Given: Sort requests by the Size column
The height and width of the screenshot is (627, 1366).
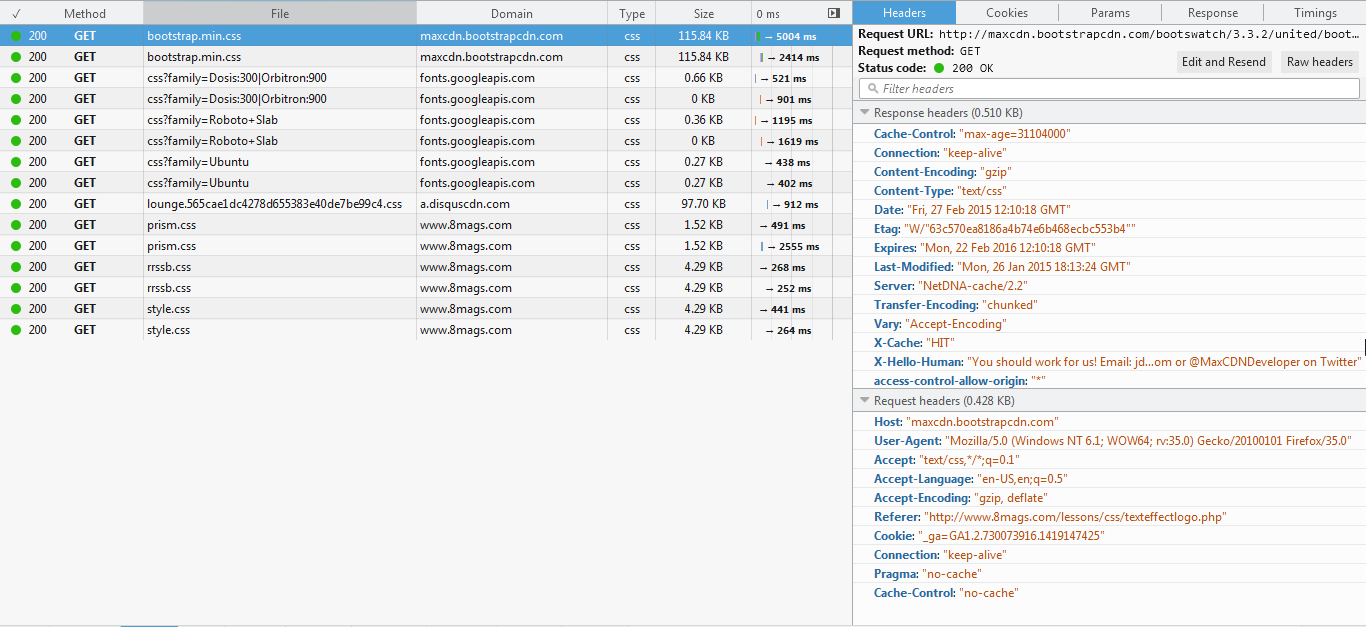Looking at the screenshot, I should [x=704, y=13].
